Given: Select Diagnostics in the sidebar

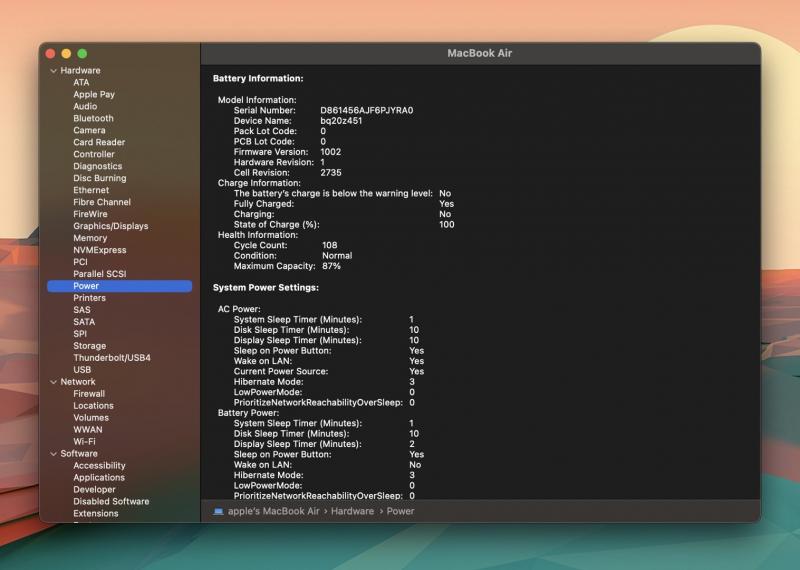Looking at the screenshot, I should [97, 166].
